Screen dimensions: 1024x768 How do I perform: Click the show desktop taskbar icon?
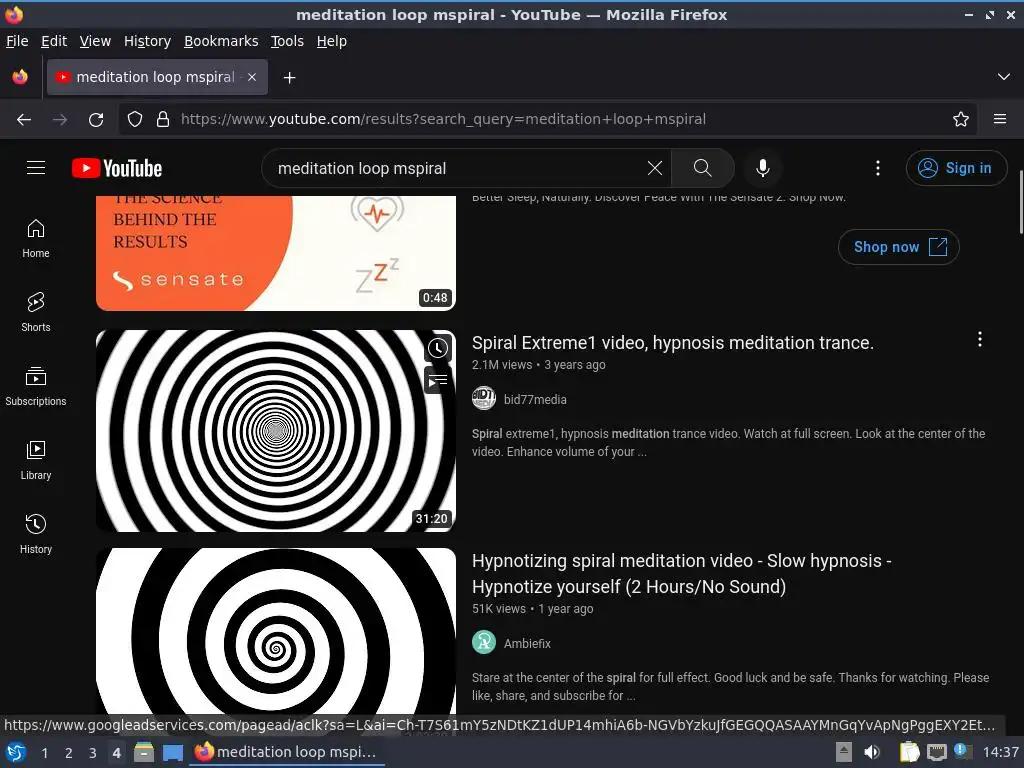coord(172,752)
